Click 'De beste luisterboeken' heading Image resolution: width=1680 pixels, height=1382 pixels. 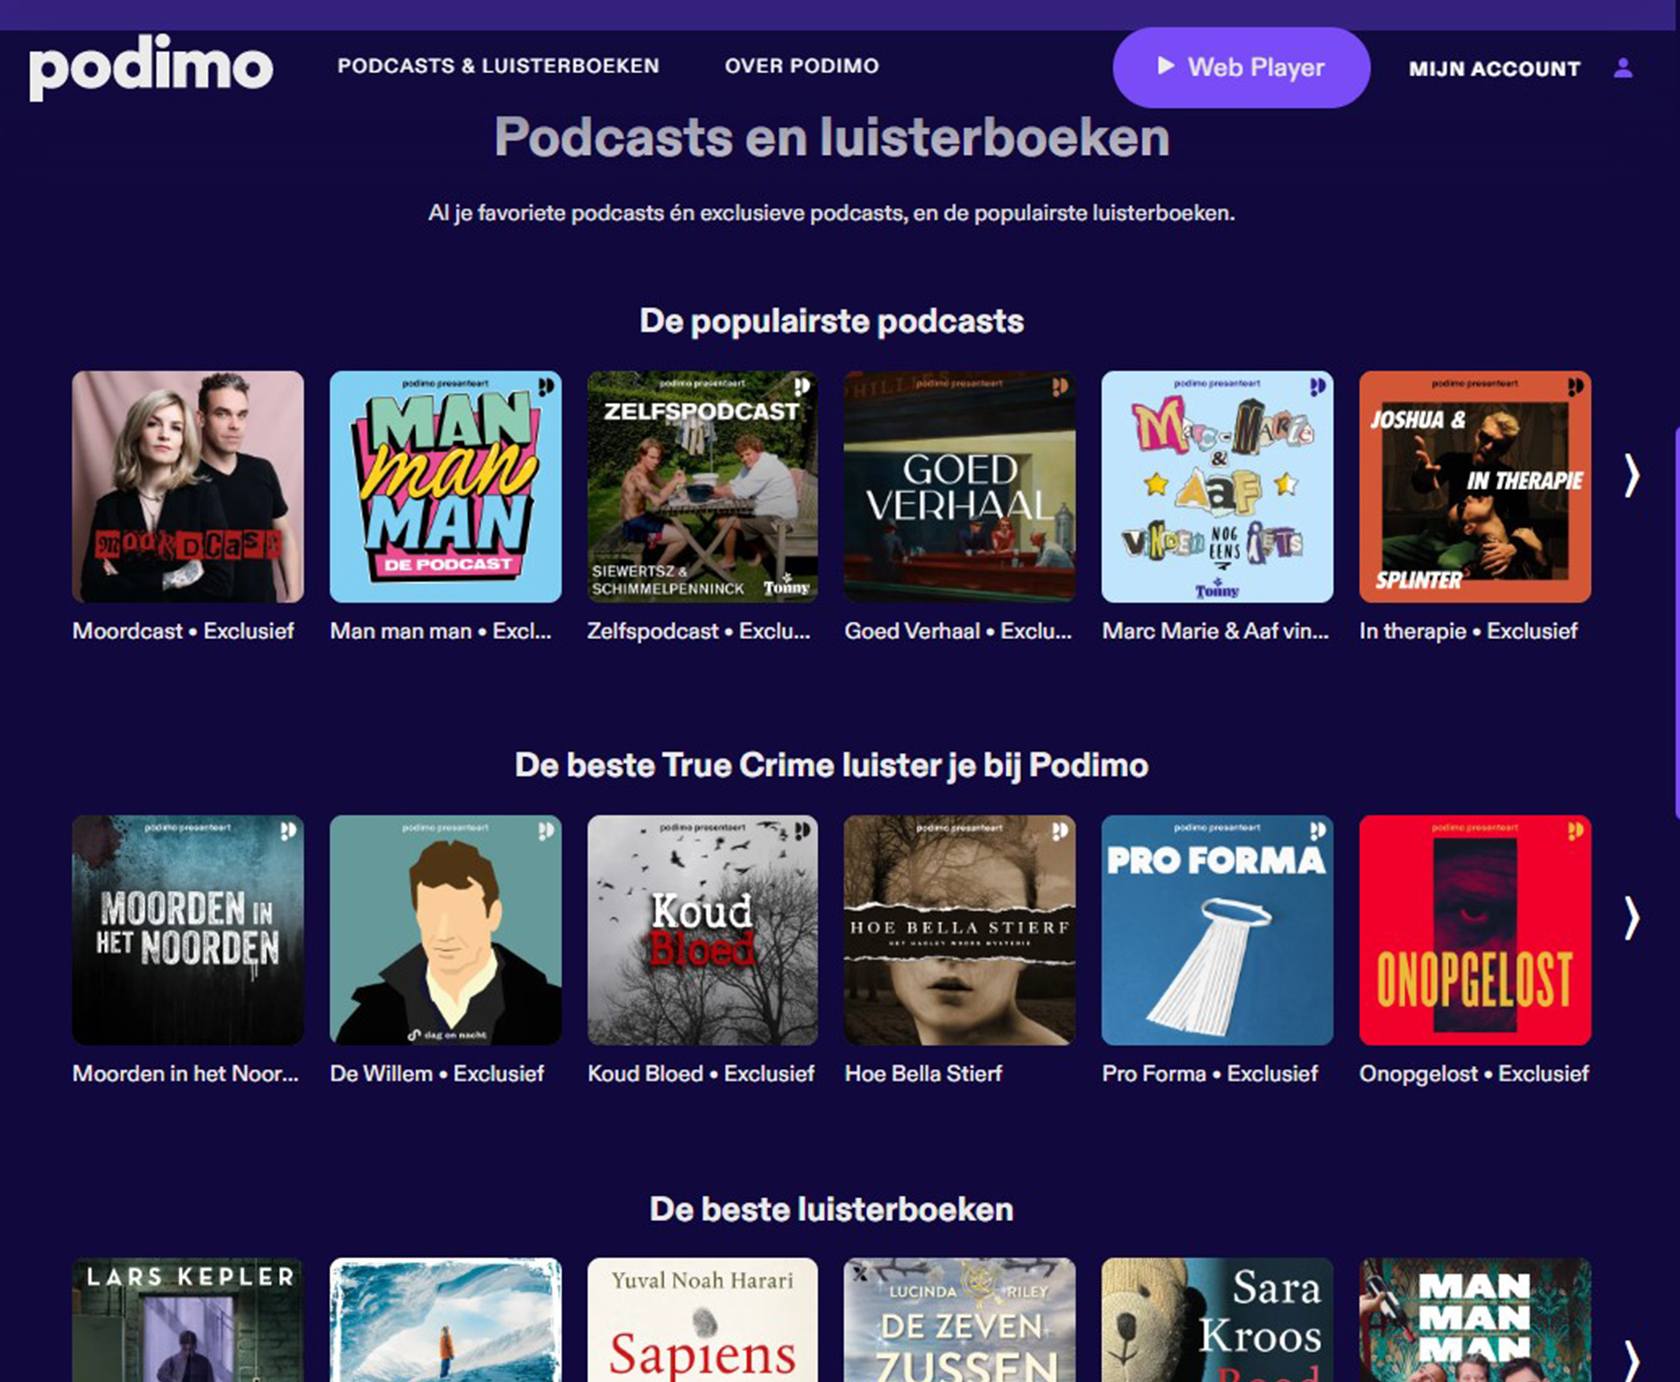832,1209
